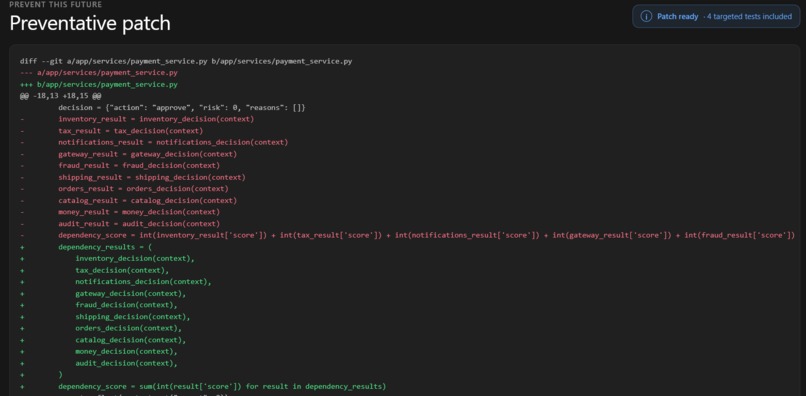Click added line "money_decision(context),"

click(x=126, y=351)
